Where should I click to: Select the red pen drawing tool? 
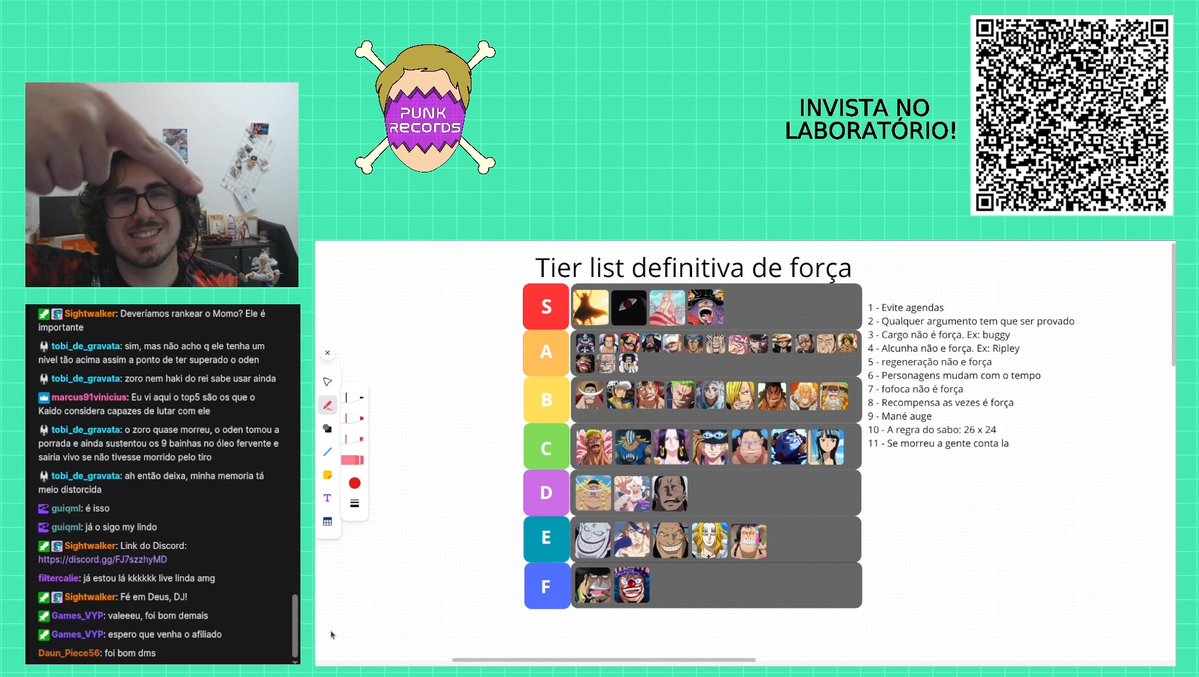327,405
